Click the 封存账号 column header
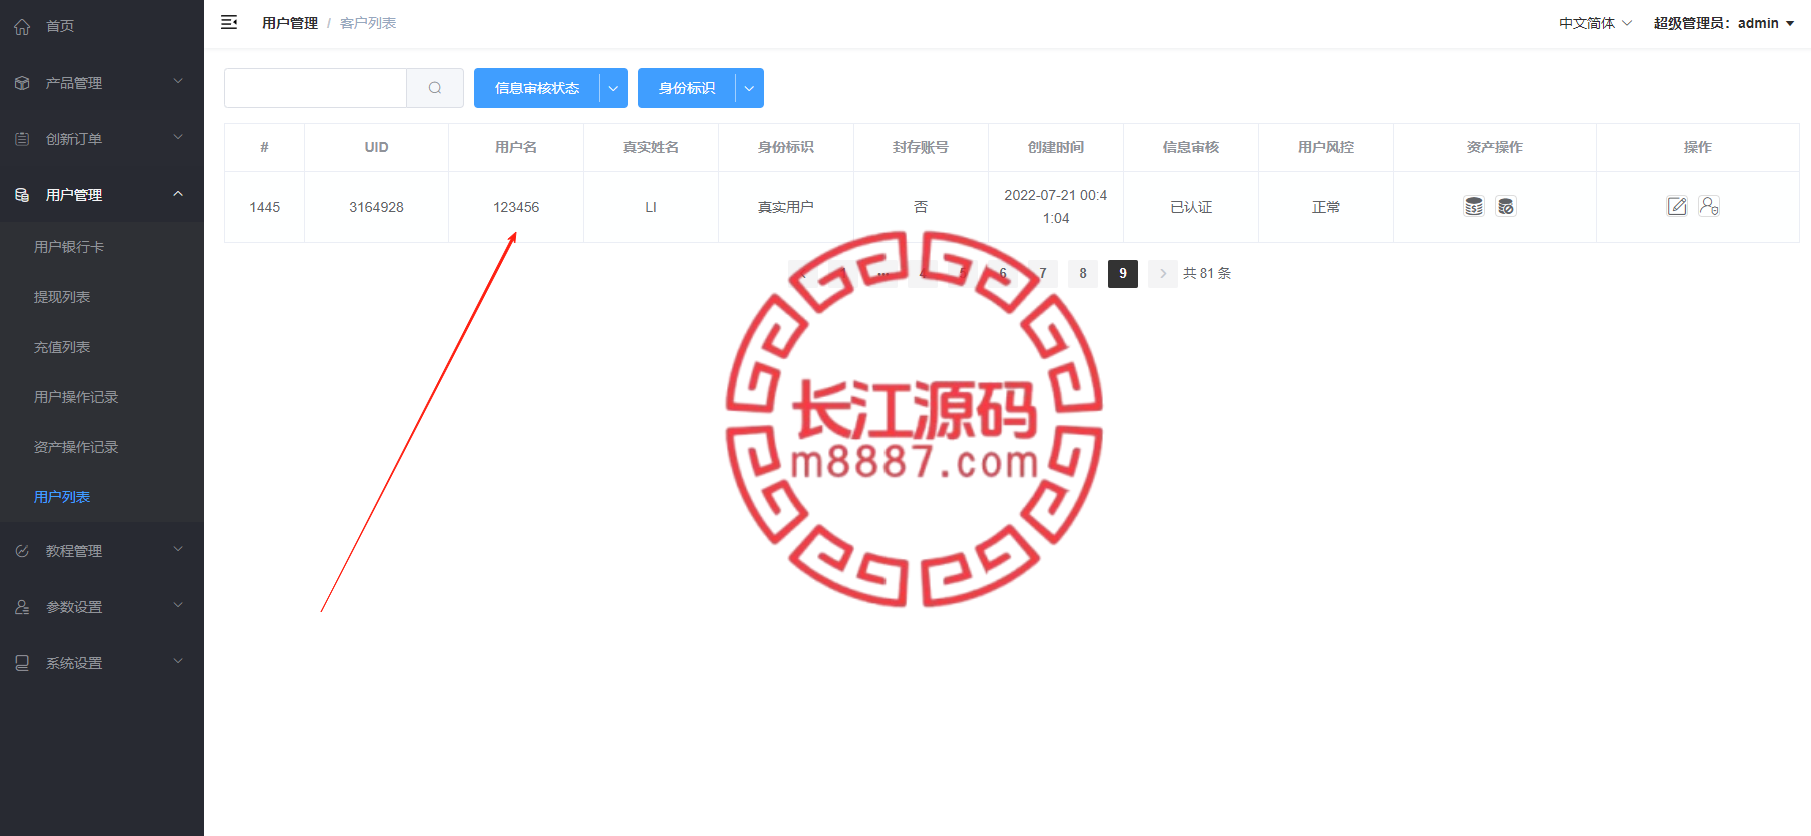The height and width of the screenshot is (836, 1811). (921, 147)
